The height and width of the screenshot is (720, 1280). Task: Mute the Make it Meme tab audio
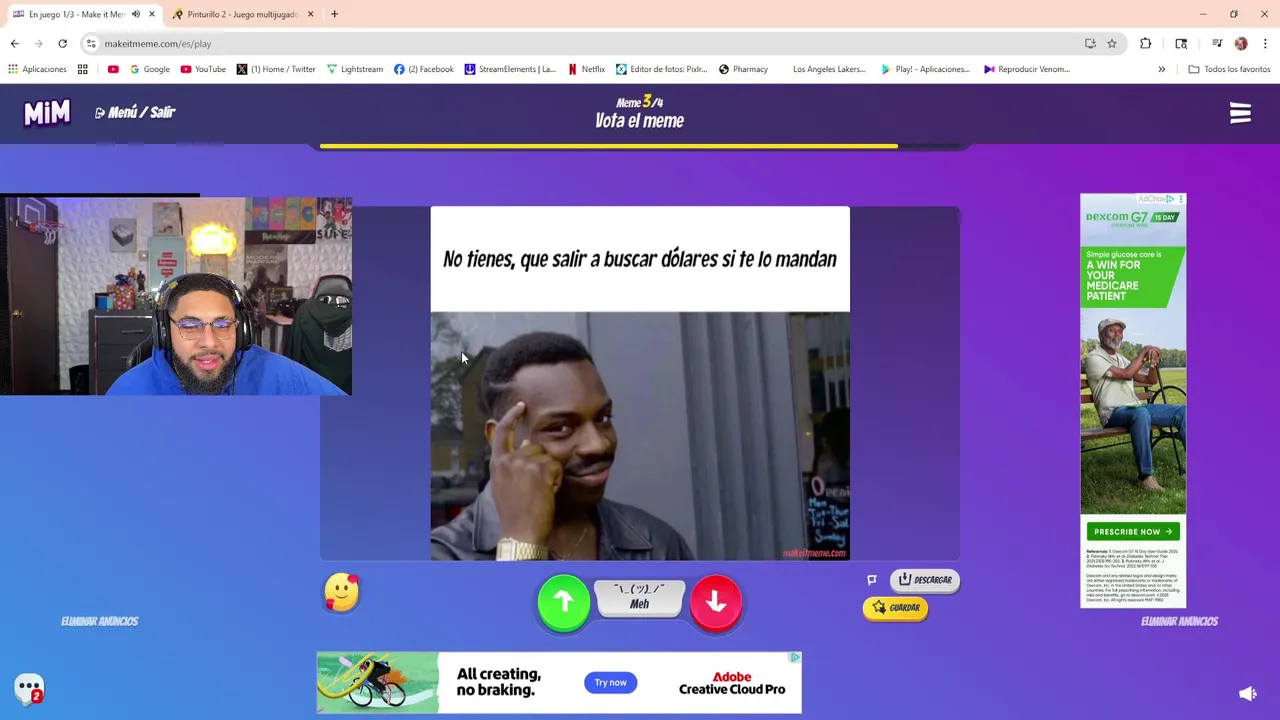click(x=136, y=14)
